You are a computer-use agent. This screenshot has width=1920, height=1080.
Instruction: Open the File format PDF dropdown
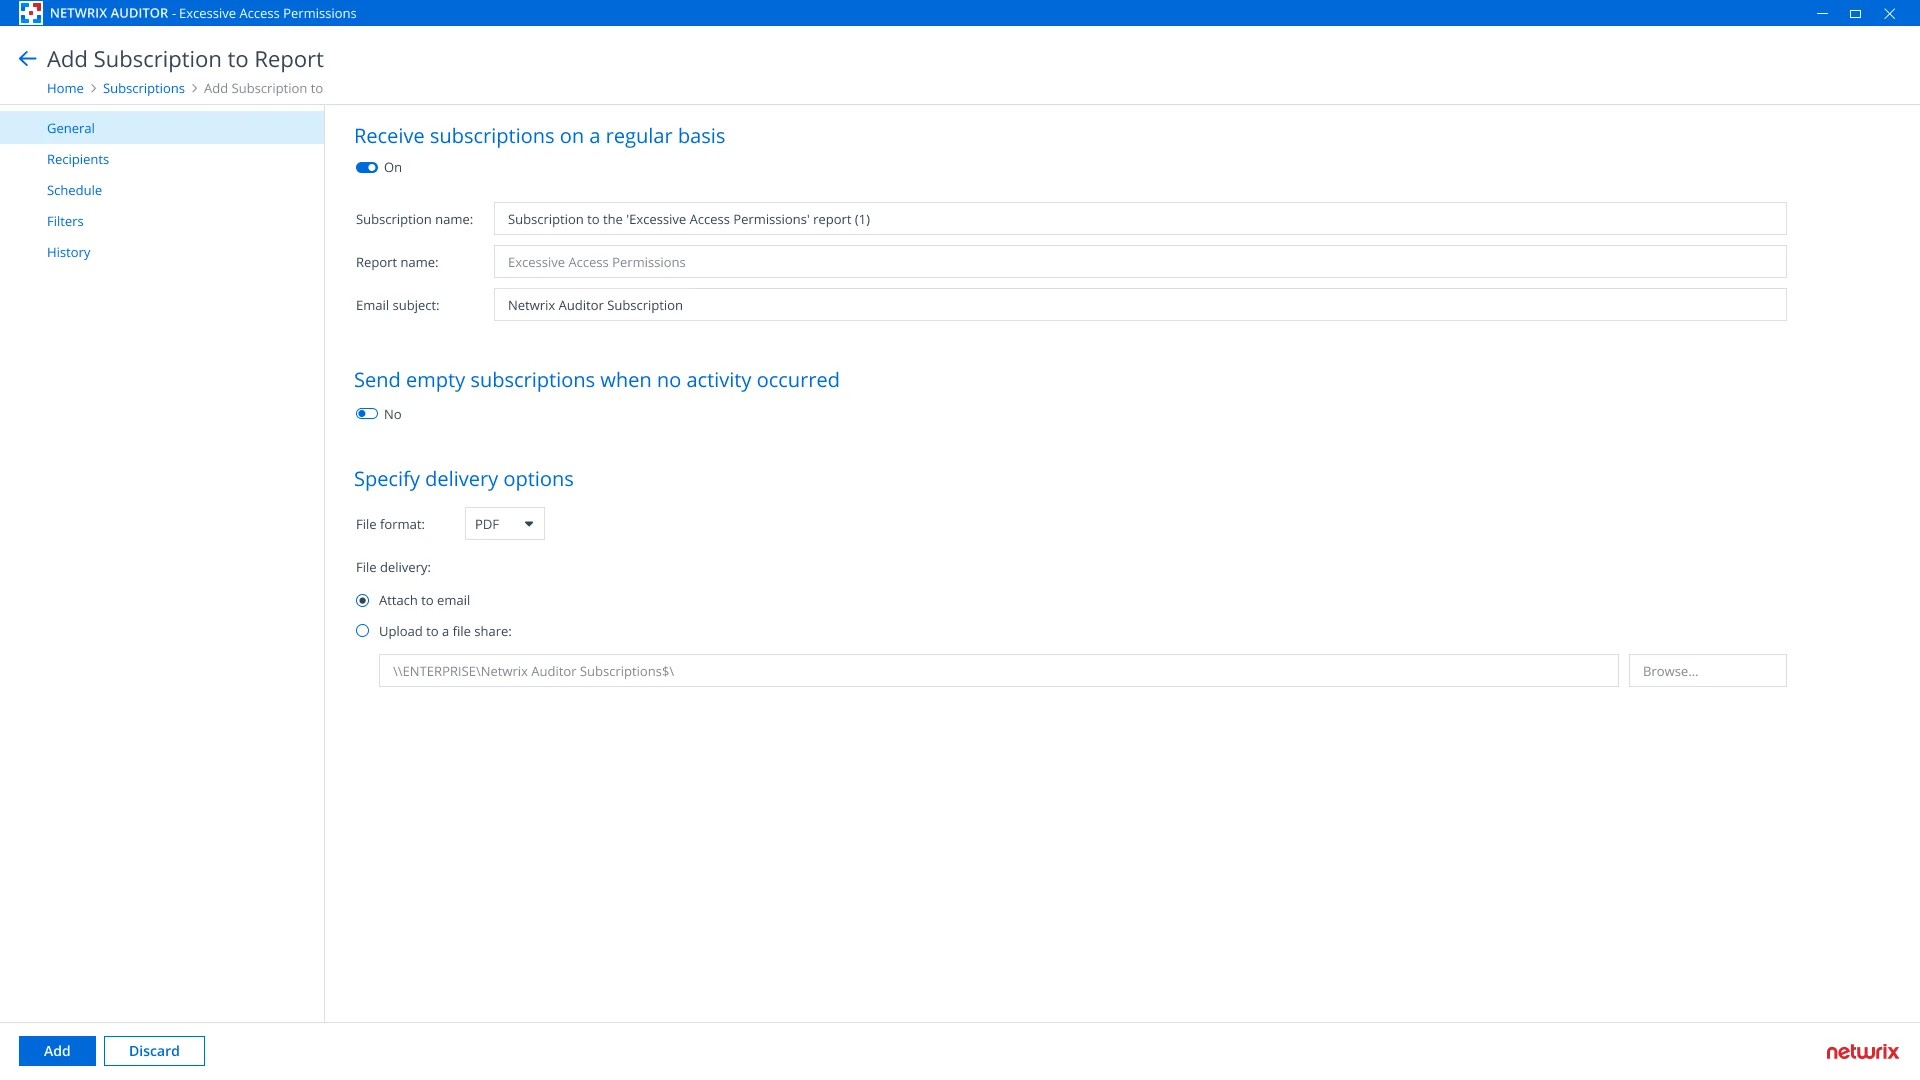point(505,524)
